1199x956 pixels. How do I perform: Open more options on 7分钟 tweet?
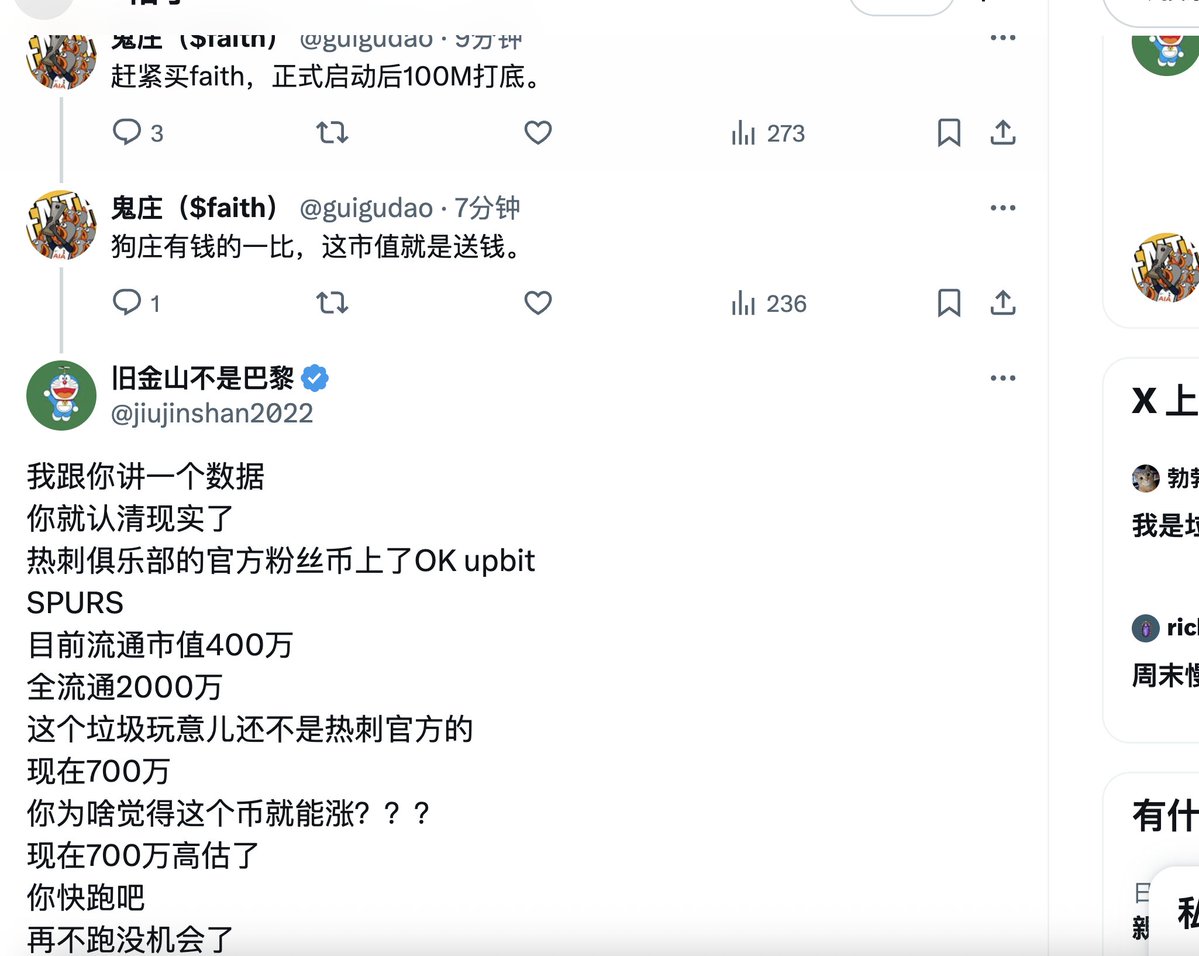pos(1002,207)
